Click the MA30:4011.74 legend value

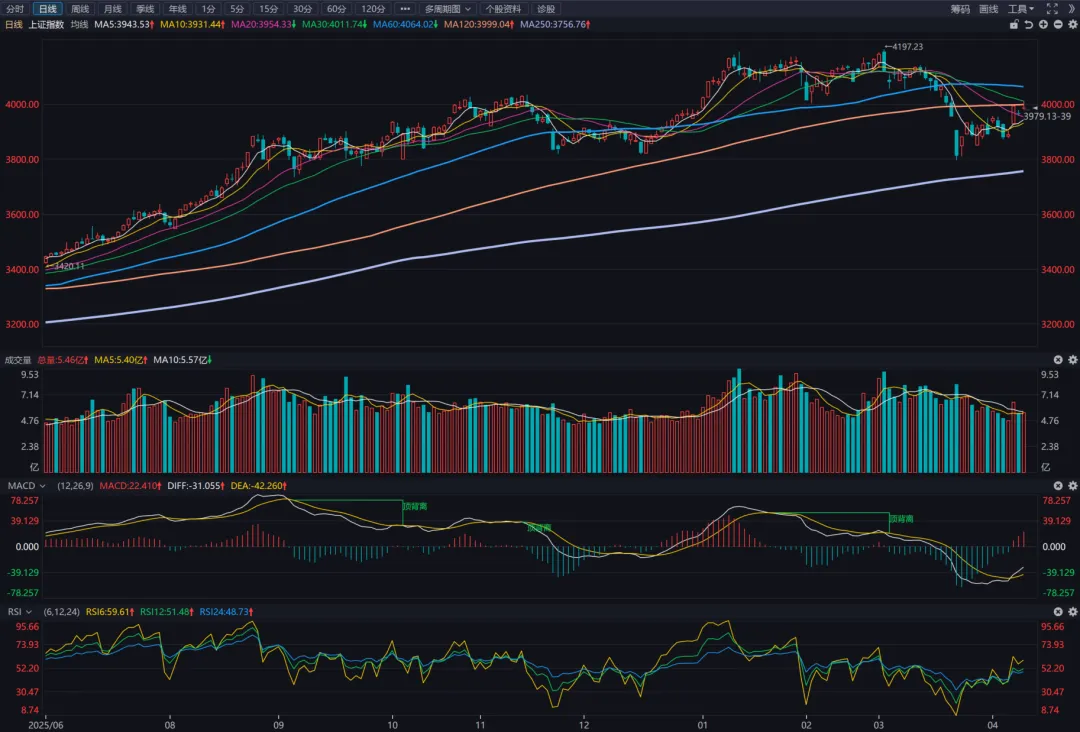click(x=334, y=24)
